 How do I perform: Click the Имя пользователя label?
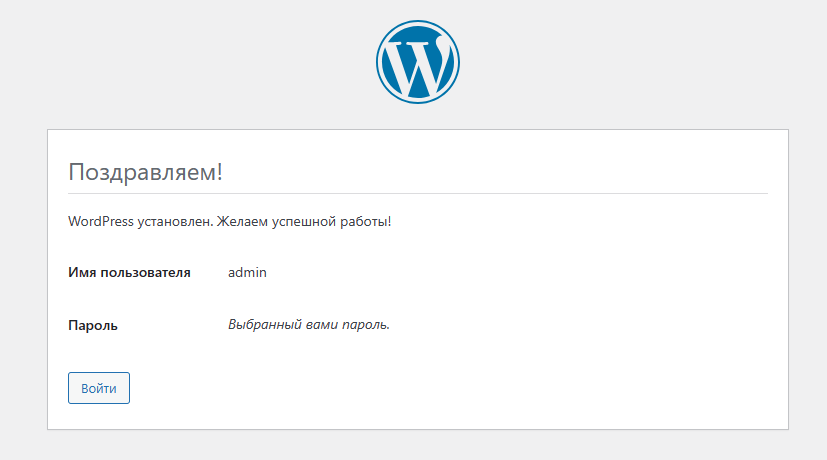[x=129, y=273]
